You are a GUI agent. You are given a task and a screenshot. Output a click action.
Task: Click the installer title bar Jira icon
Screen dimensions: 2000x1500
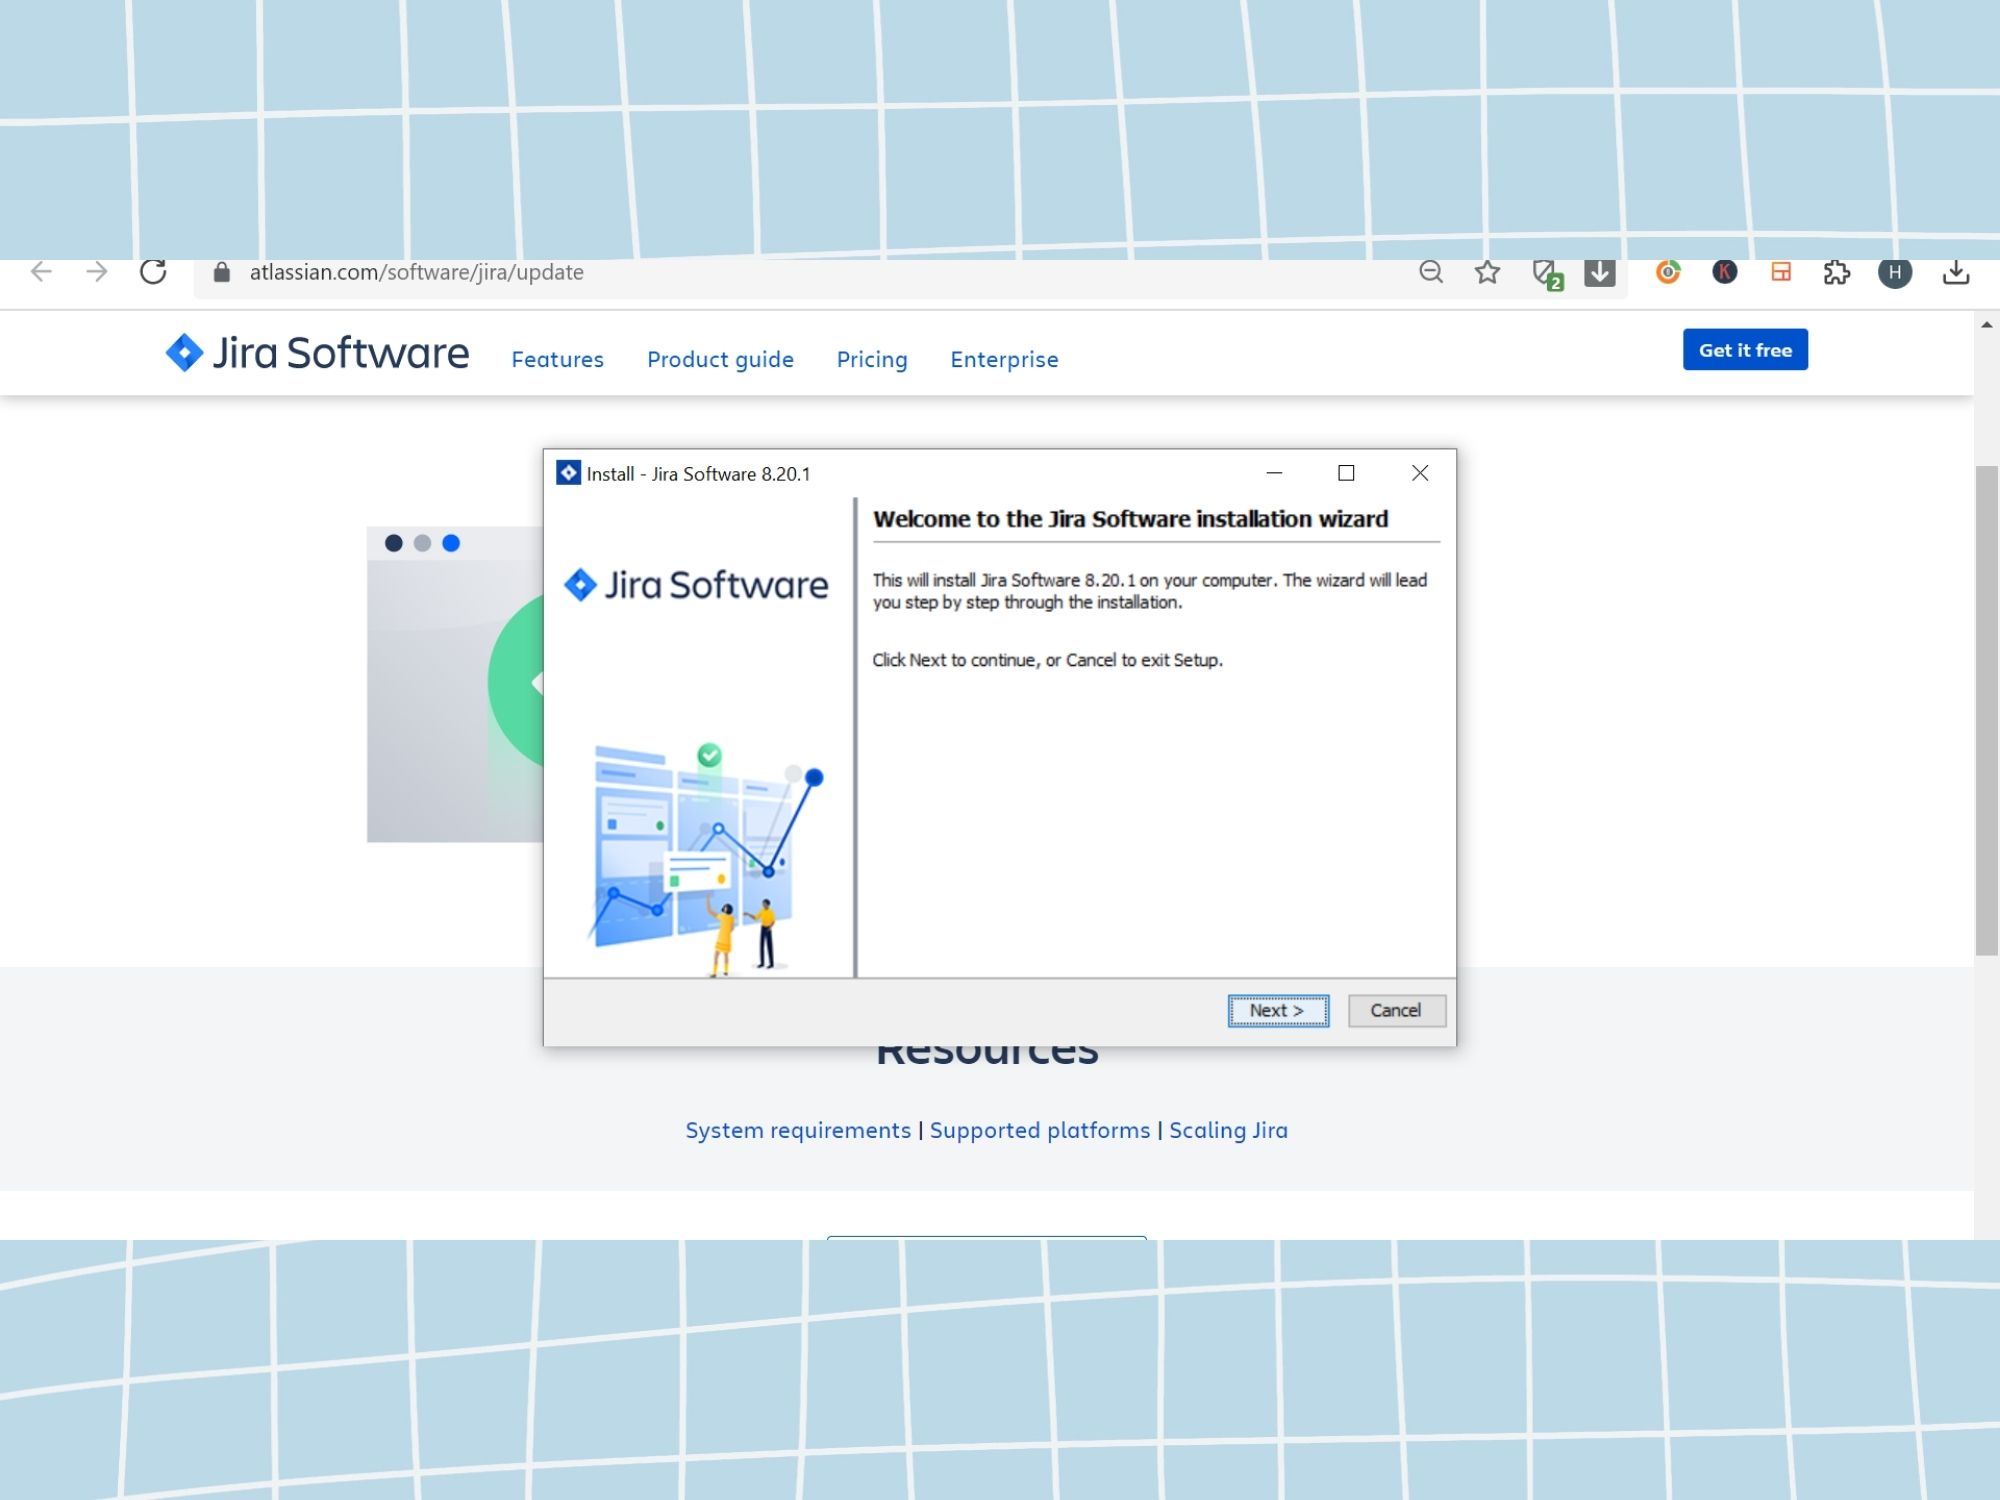568,473
